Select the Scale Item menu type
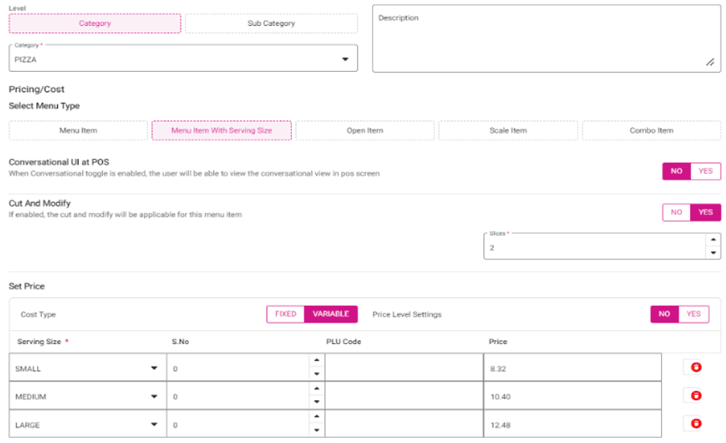726x443 pixels. (508, 131)
